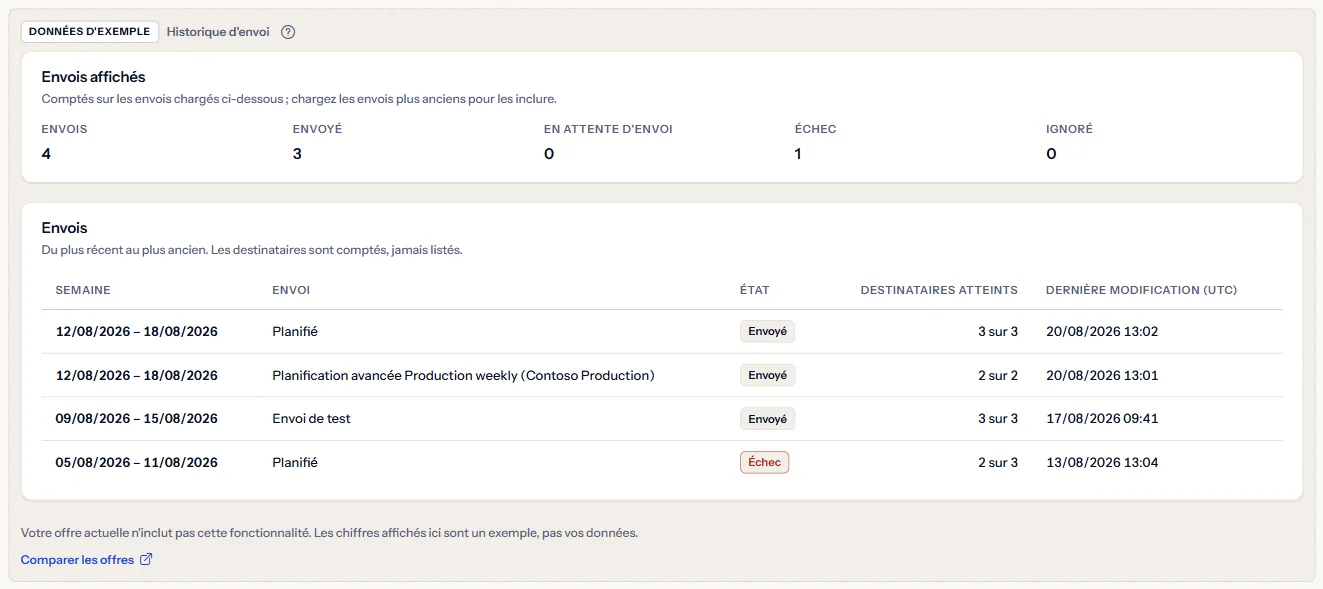Screen dimensions: 1323x589
Task: Click the ENVOI column header
Action: (291, 290)
